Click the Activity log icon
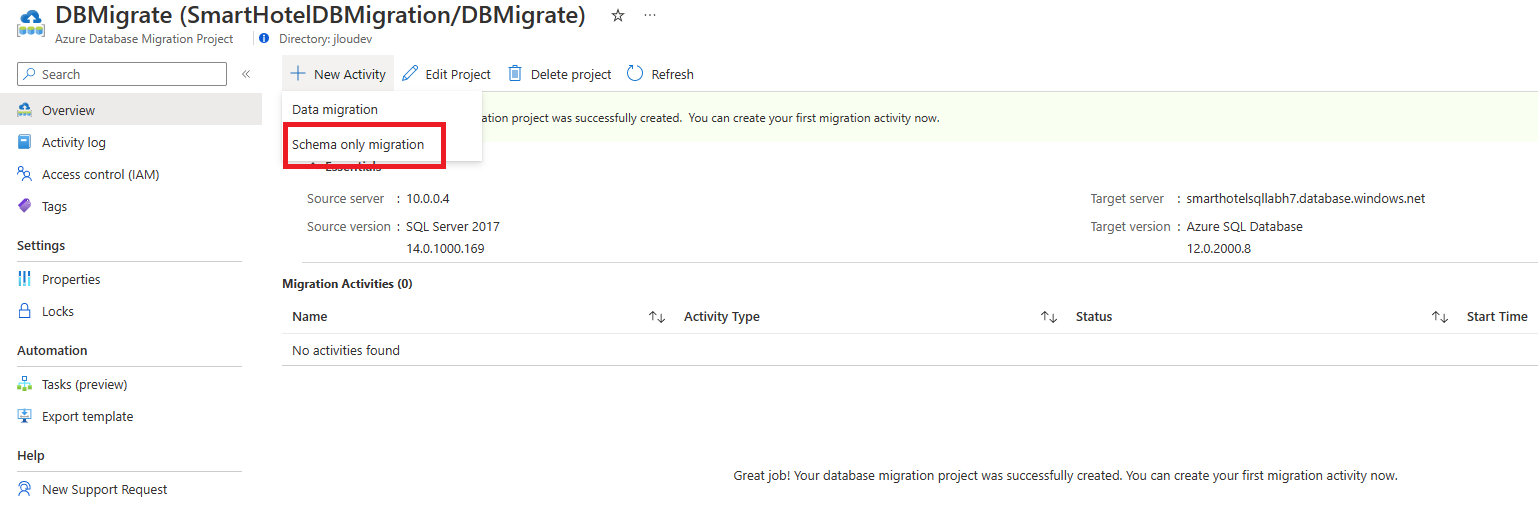Screen dimensions: 1538x521 pyautogui.click(x=25, y=142)
